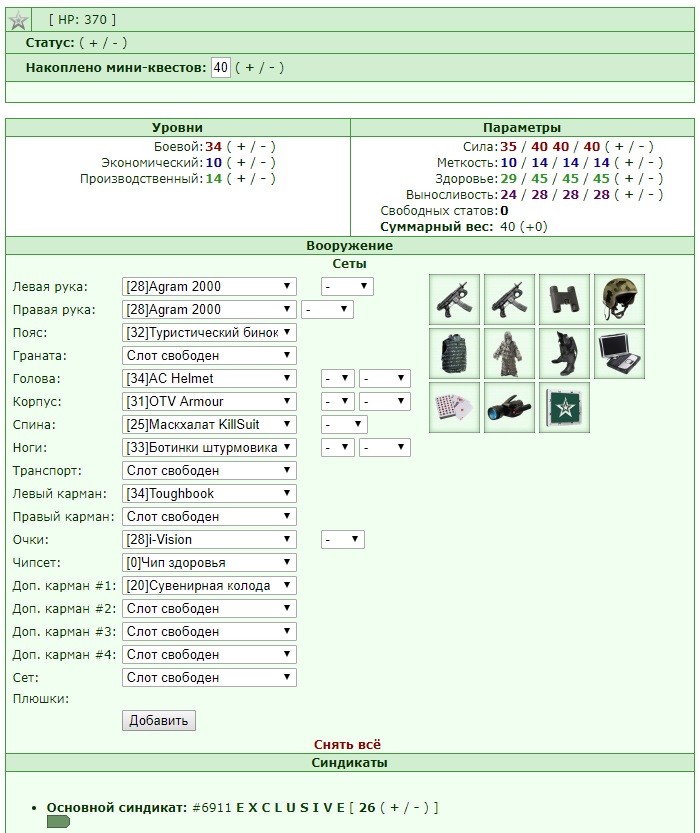Click the Toughbook laptop icon

click(619, 353)
